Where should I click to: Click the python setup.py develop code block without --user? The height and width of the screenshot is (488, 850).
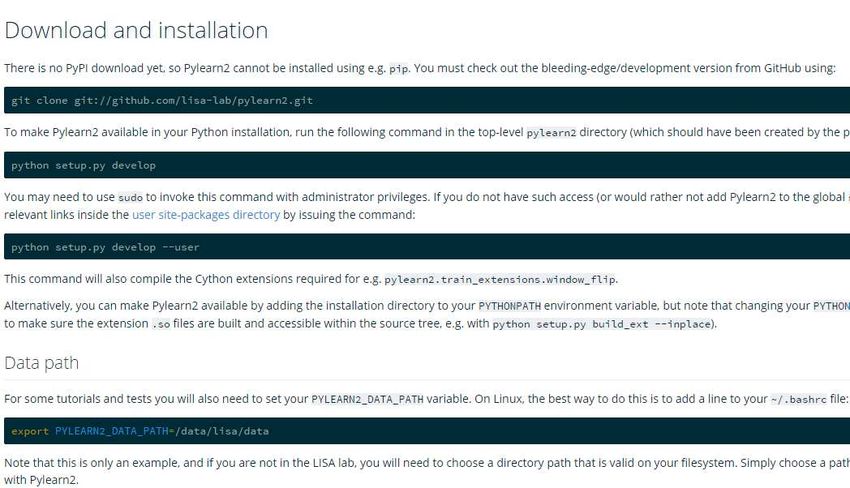tap(427, 165)
